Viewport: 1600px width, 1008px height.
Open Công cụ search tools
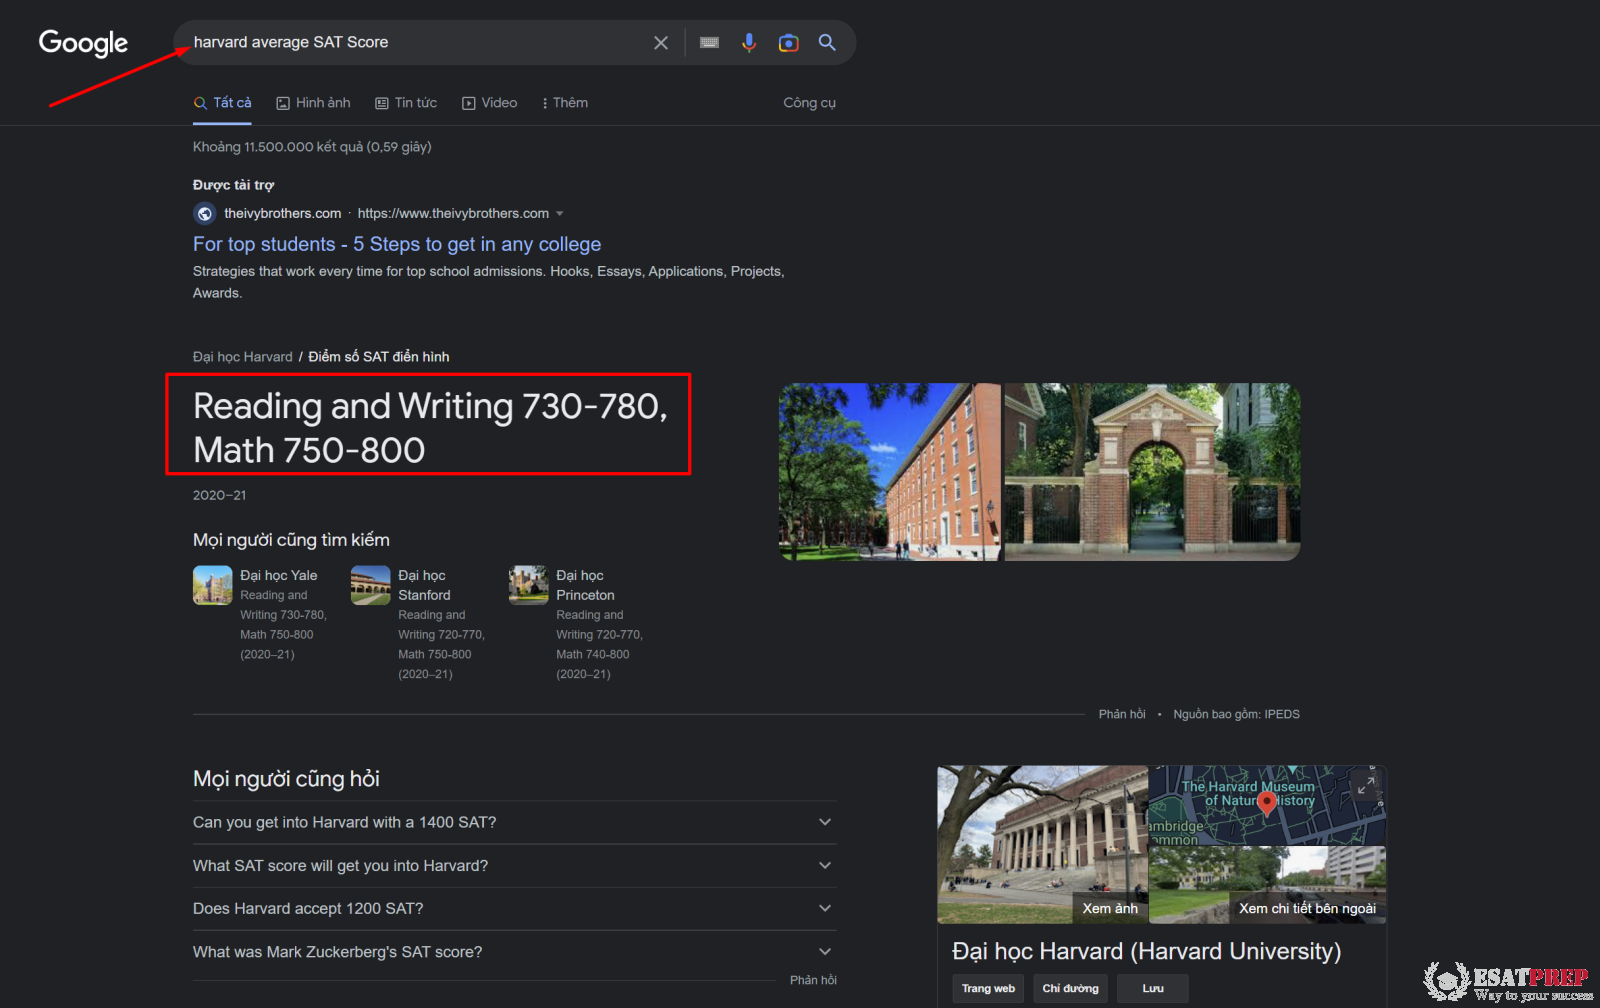click(x=809, y=103)
